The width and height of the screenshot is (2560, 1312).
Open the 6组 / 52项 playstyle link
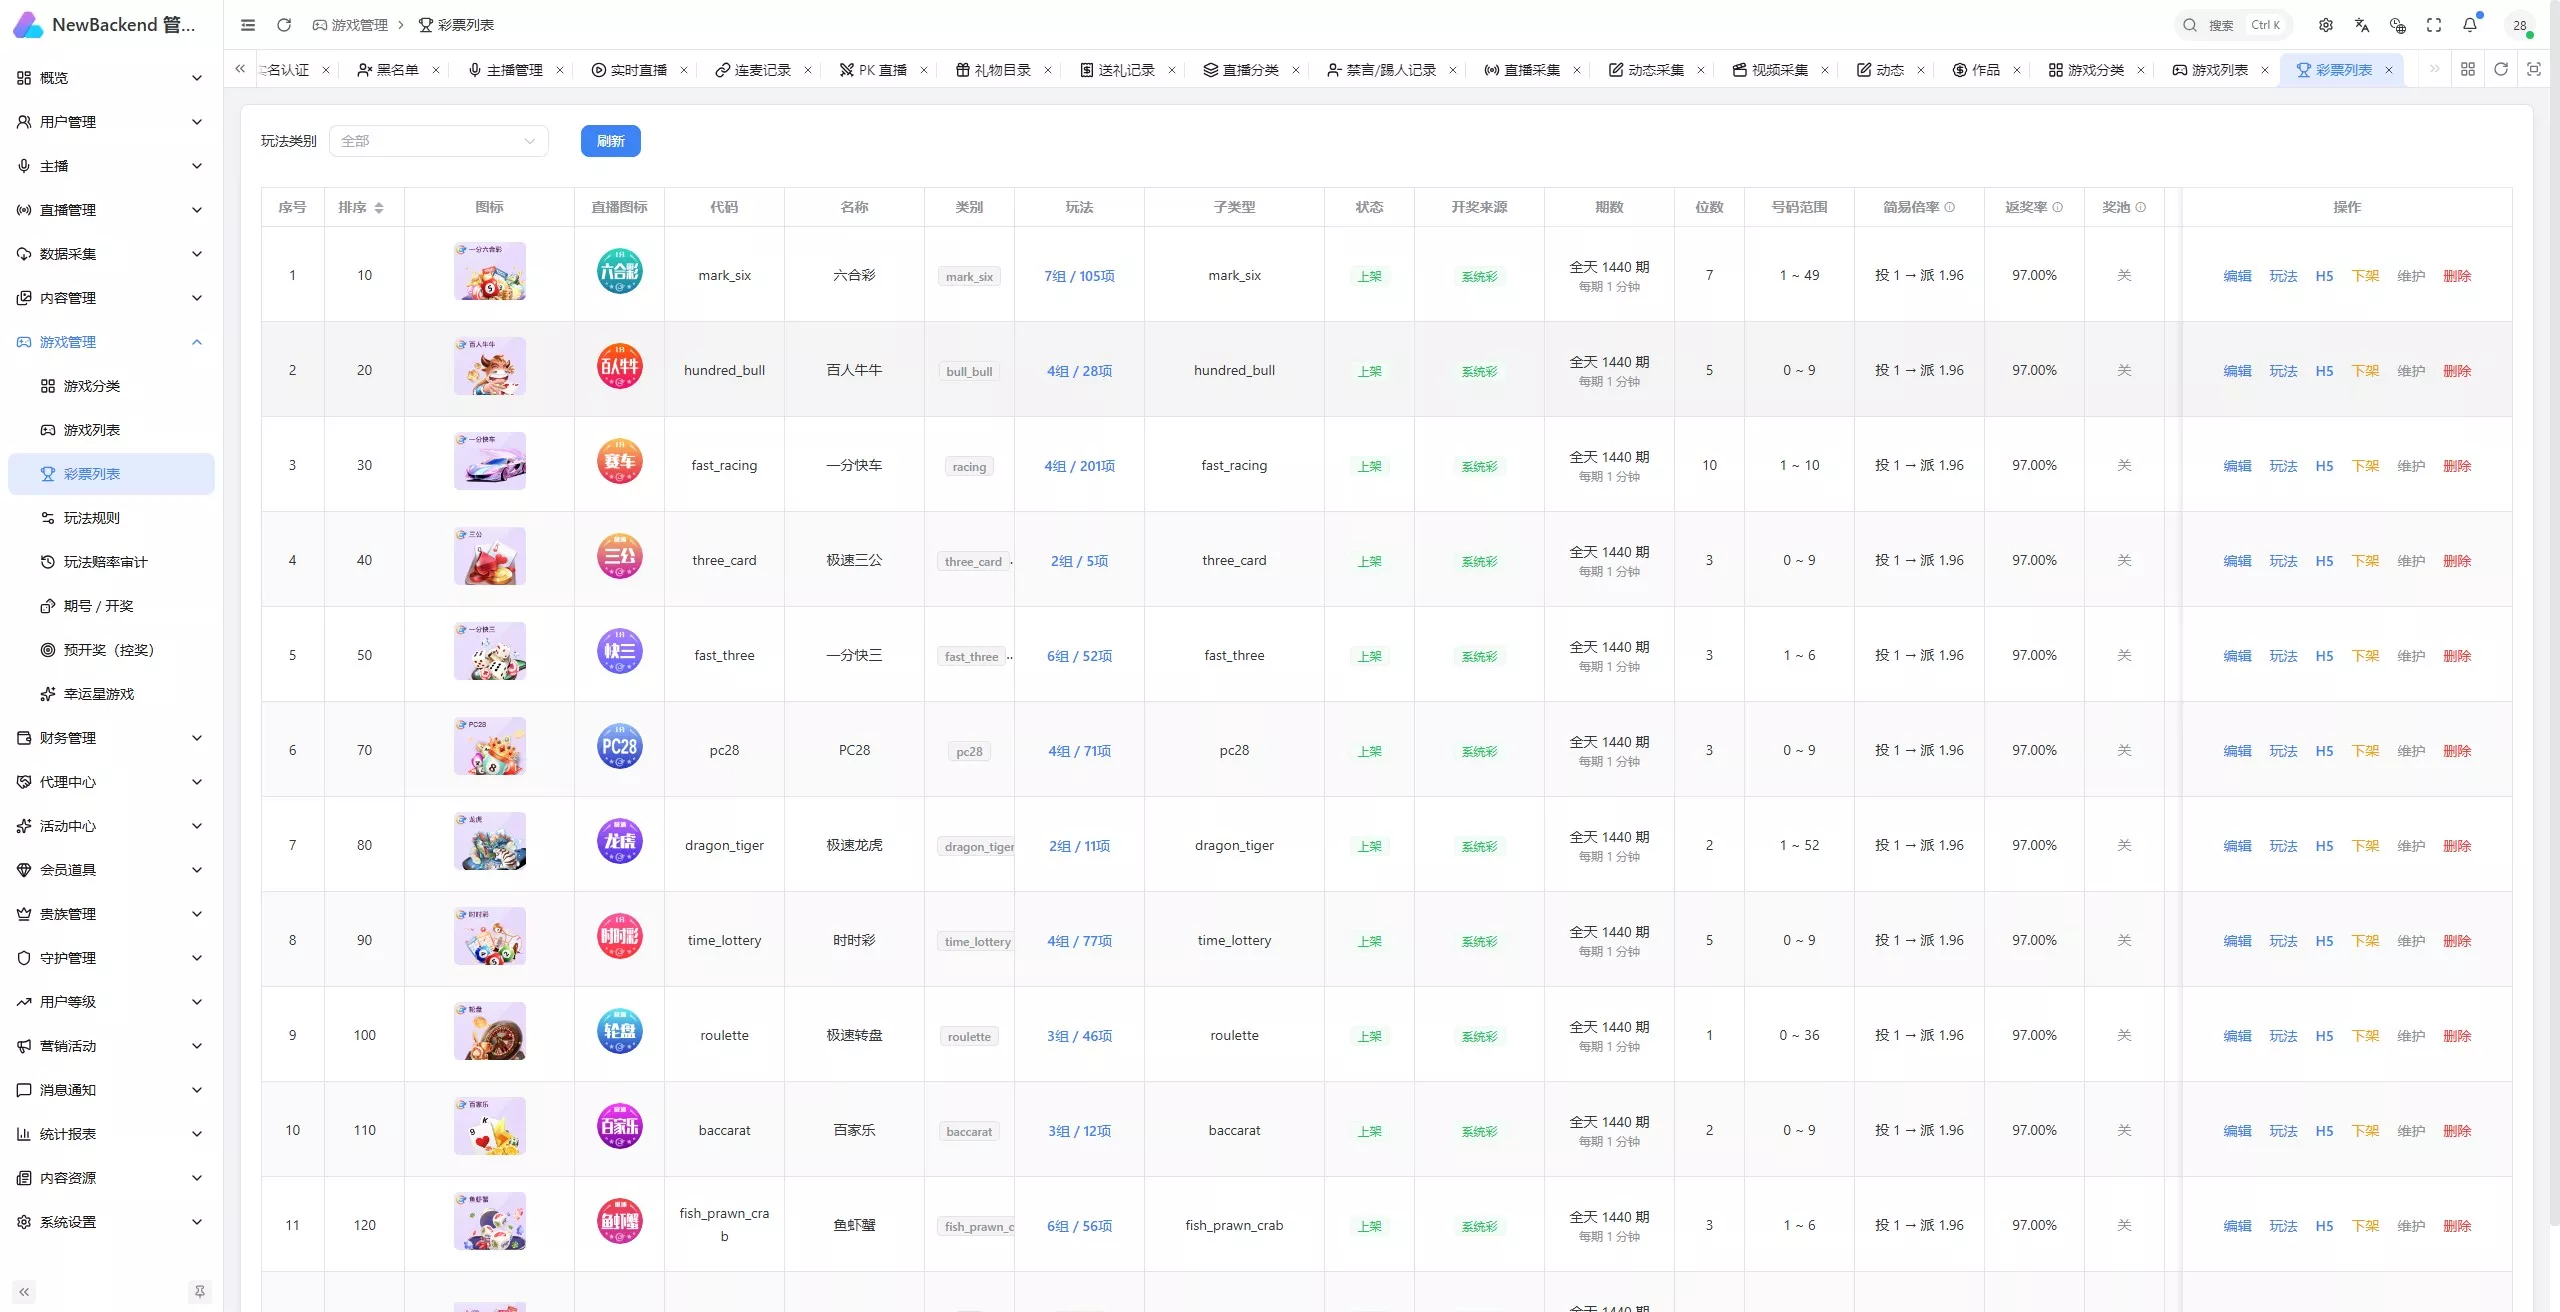(1079, 656)
